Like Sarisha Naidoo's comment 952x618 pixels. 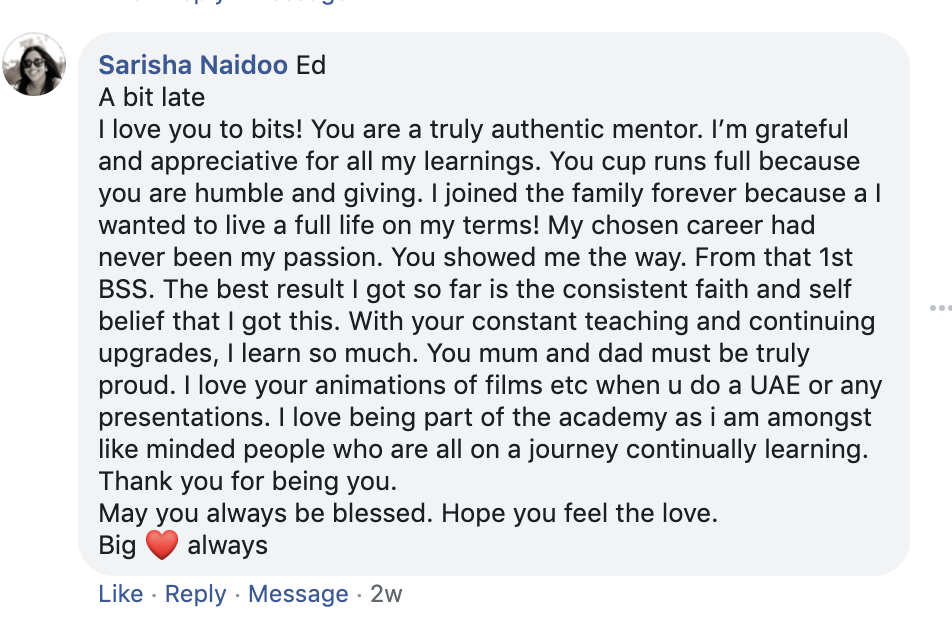point(120,594)
